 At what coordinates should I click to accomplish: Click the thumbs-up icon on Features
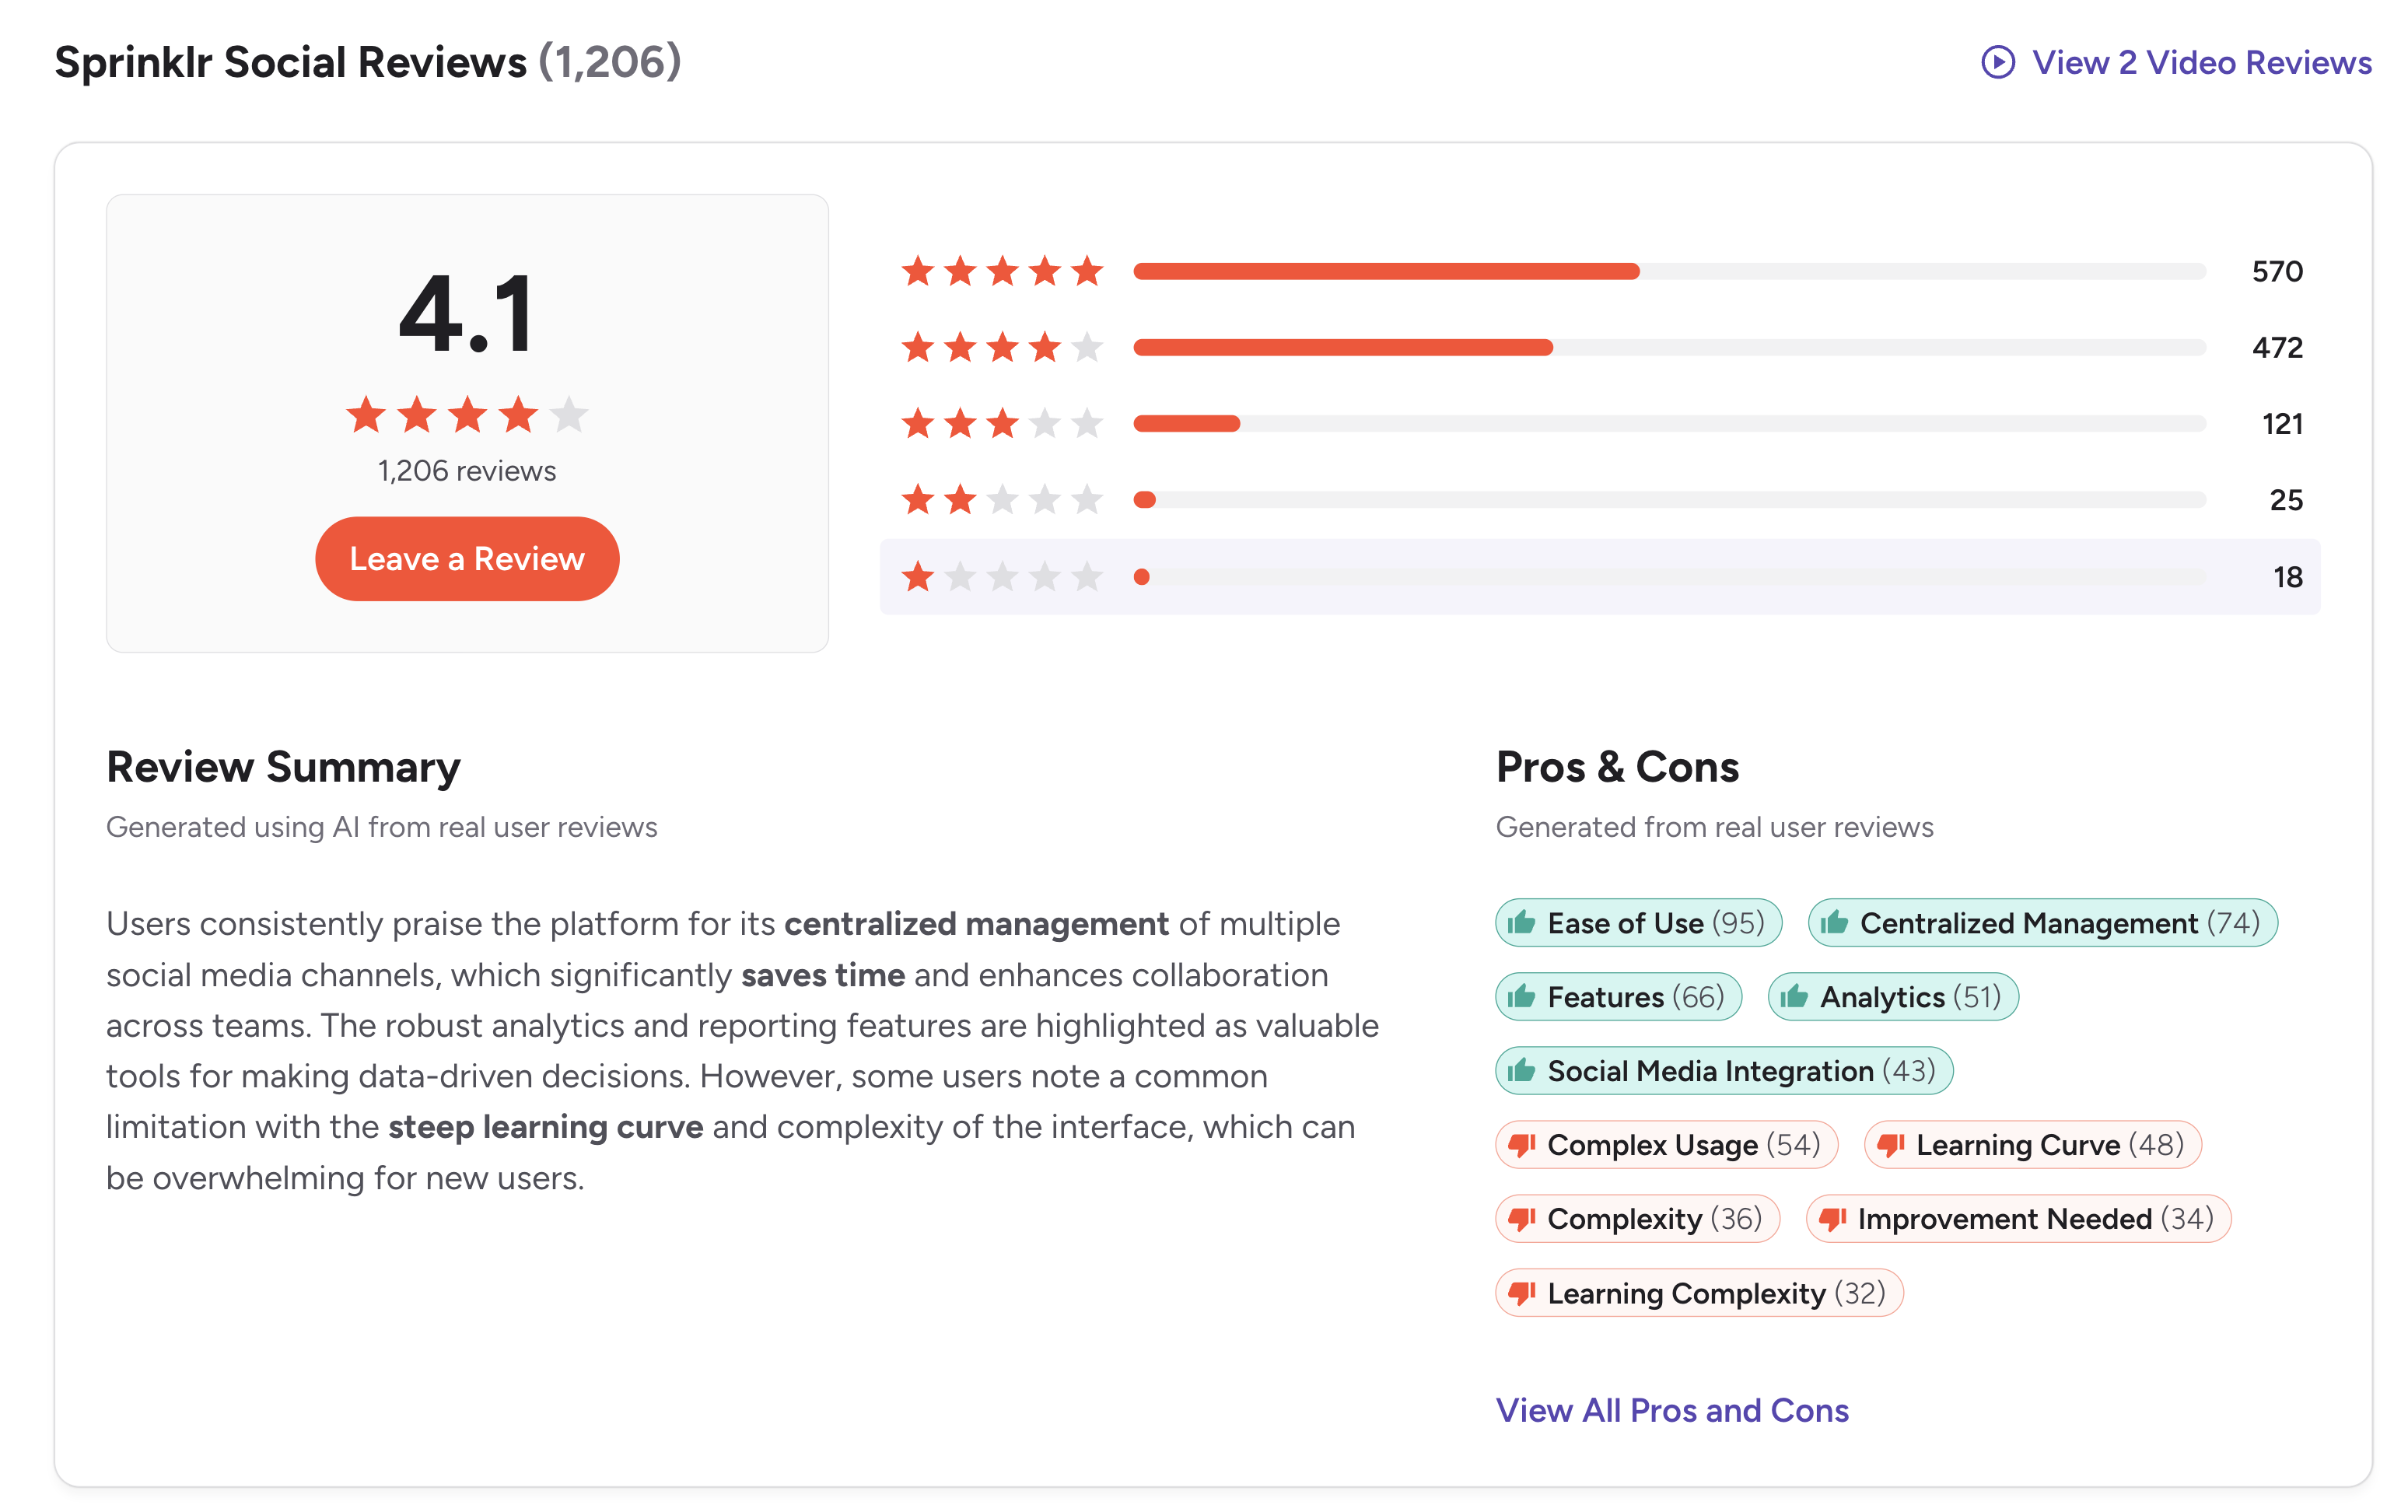tap(1521, 996)
